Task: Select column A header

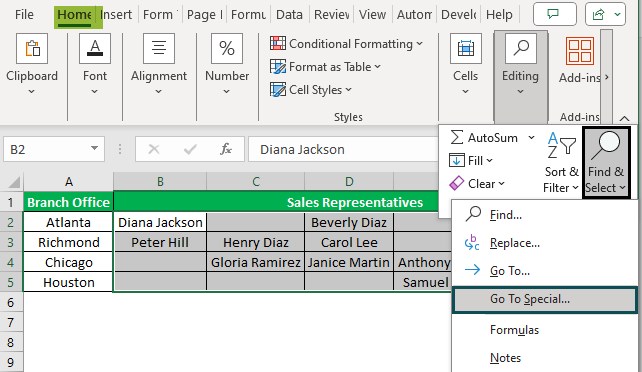Action: coord(68,181)
